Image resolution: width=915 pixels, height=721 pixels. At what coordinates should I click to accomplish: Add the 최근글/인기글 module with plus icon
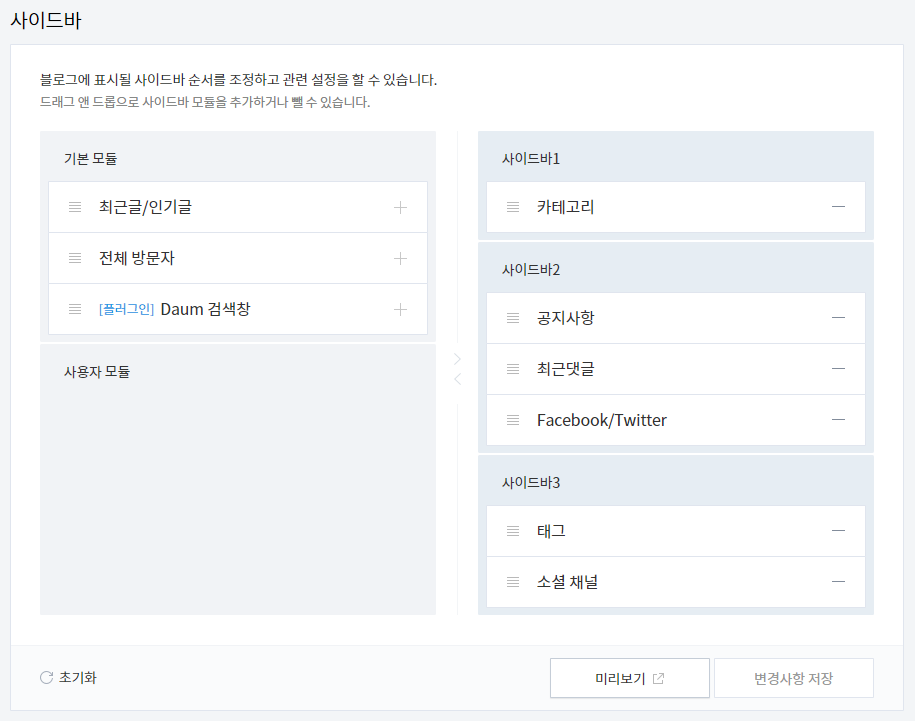pos(400,207)
